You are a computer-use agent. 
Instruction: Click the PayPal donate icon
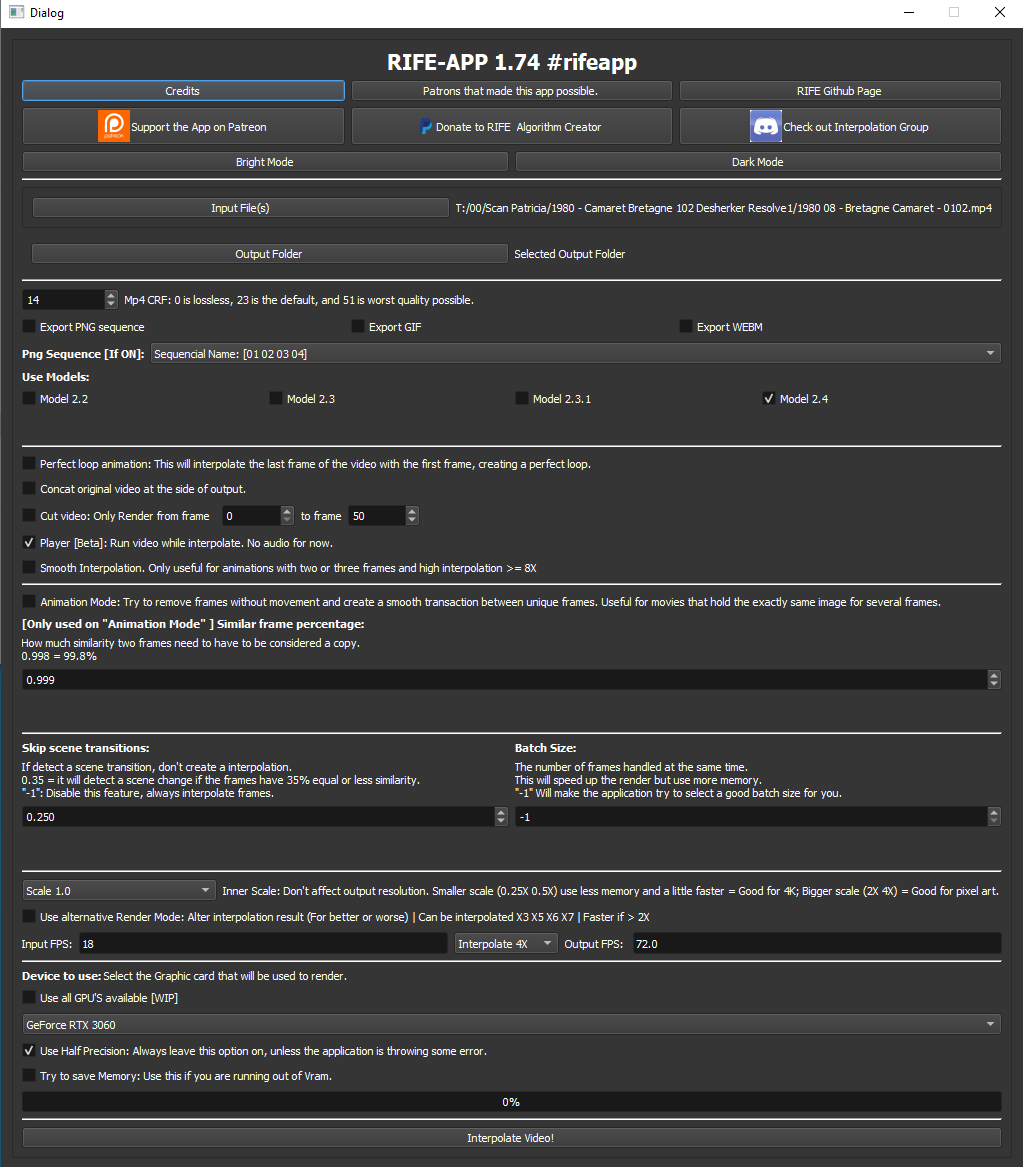coord(425,127)
